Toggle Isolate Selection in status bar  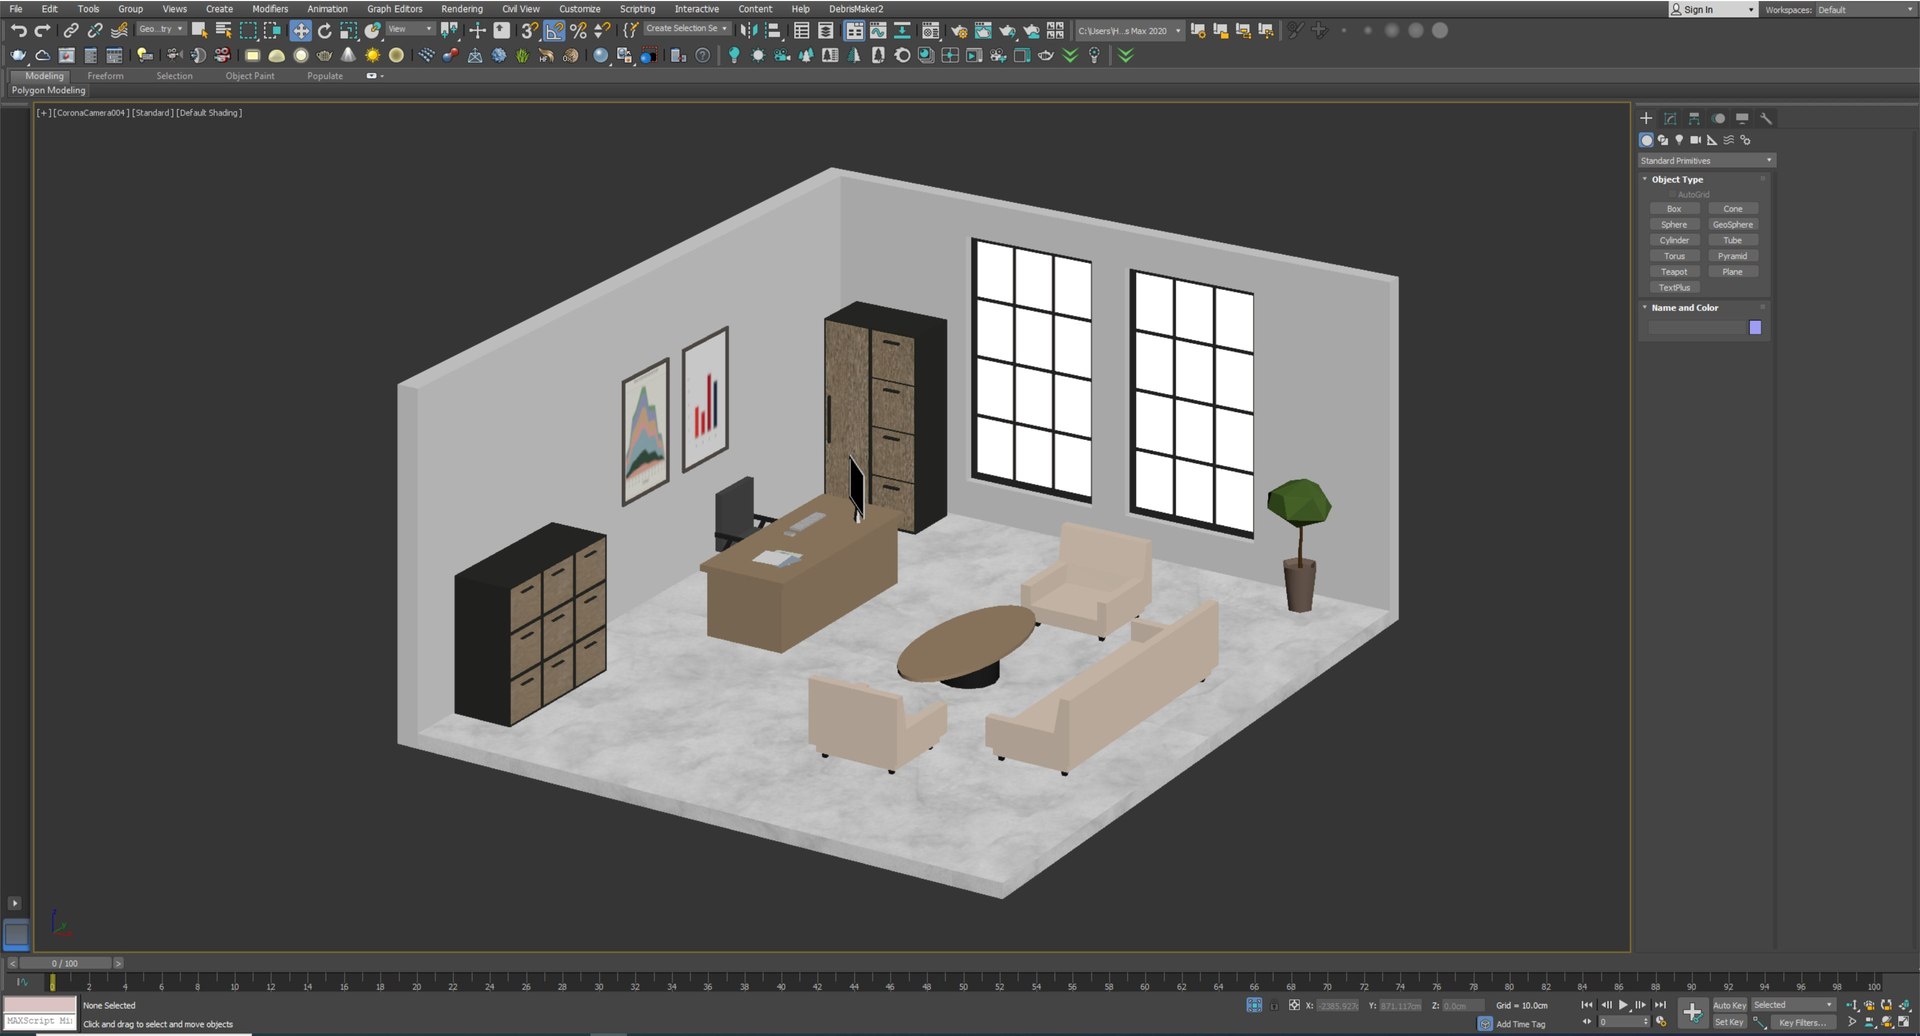(1254, 1005)
